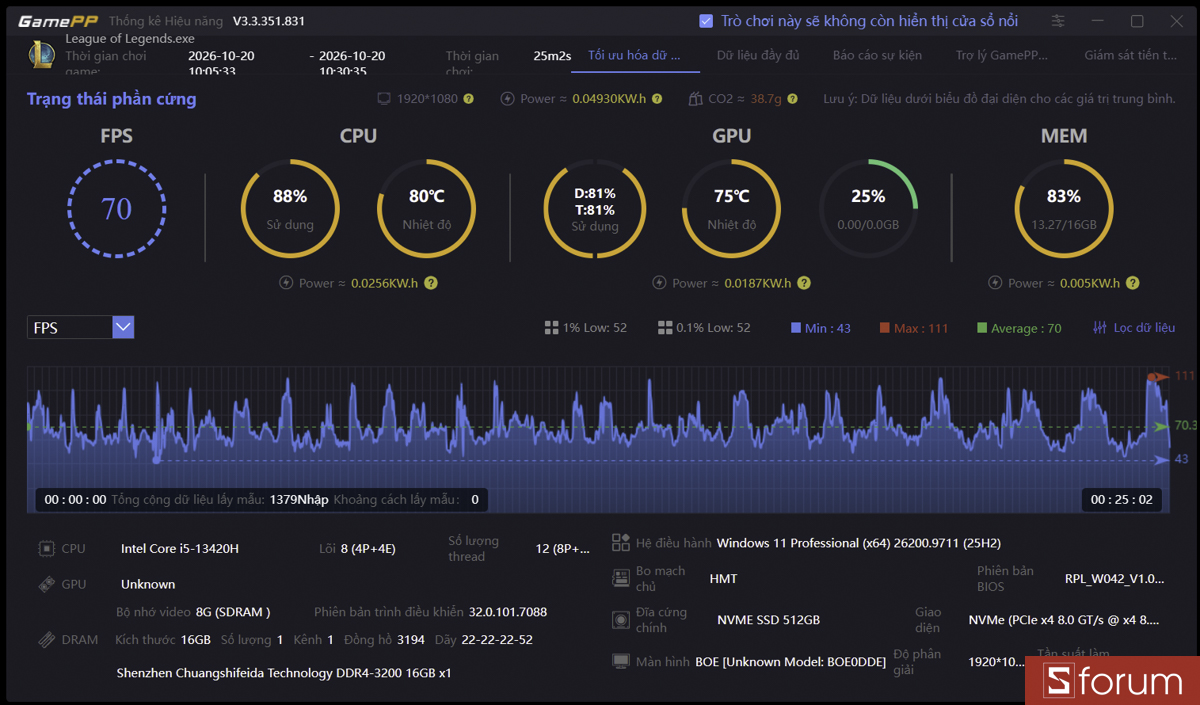
Task: Toggle the 'Trò chơi này sẽ không còn hiển thị' checkbox
Action: tap(706, 21)
